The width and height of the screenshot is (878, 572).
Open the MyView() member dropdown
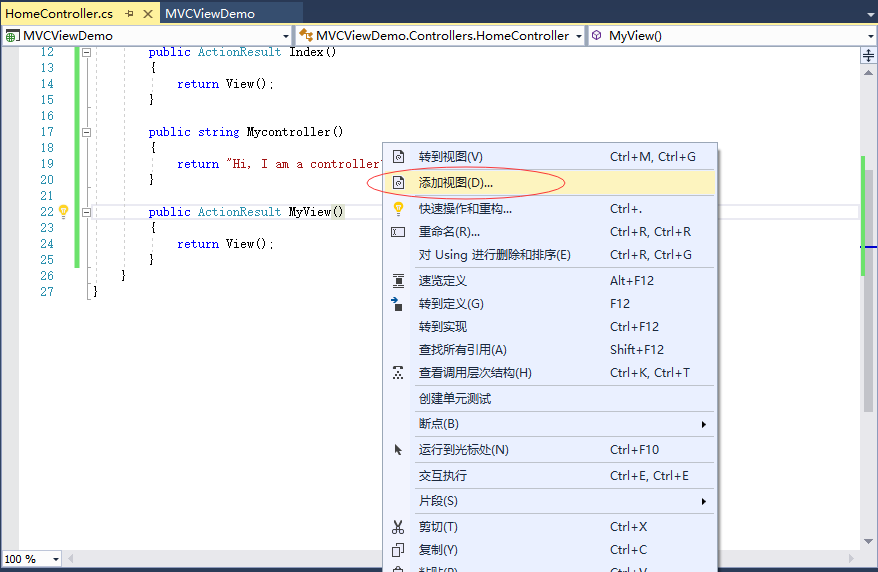click(870, 36)
